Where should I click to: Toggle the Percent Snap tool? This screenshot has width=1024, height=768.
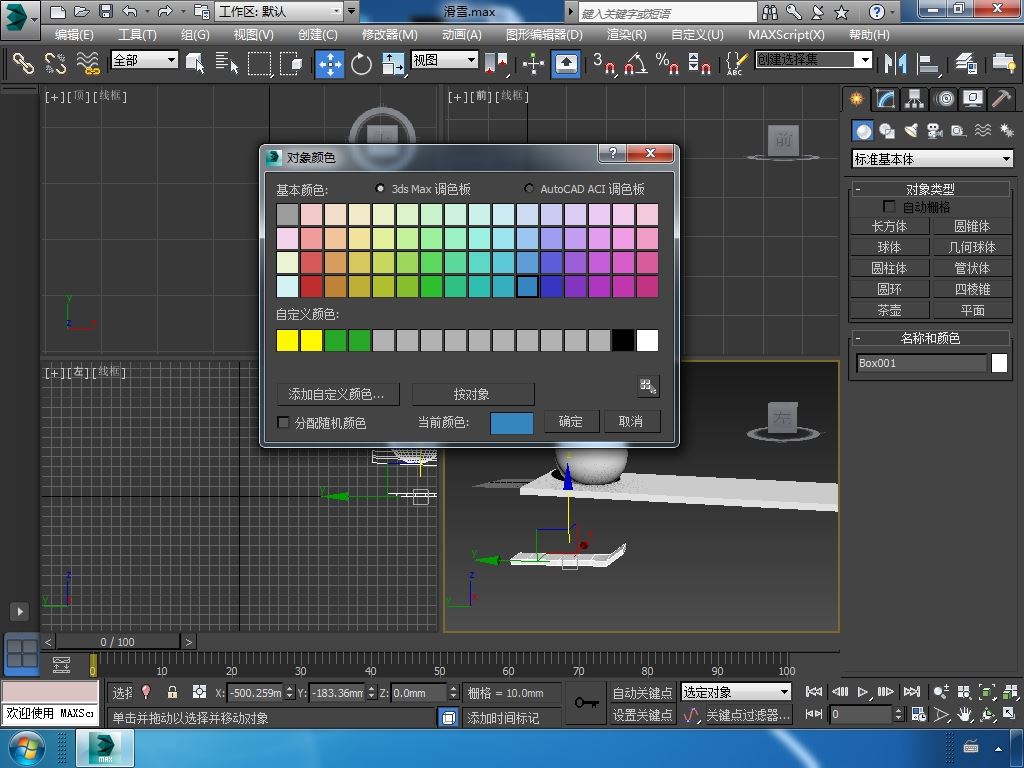(x=667, y=63)
